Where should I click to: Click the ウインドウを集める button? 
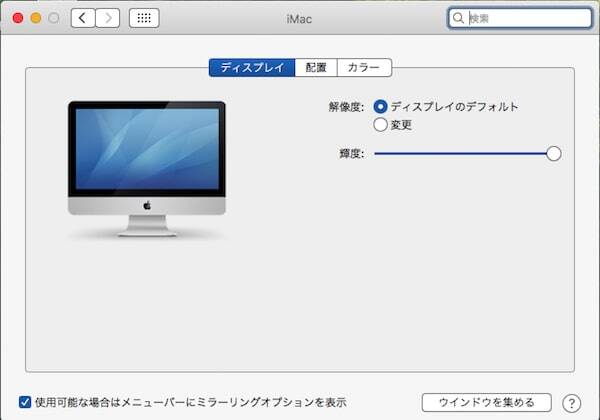487,402
